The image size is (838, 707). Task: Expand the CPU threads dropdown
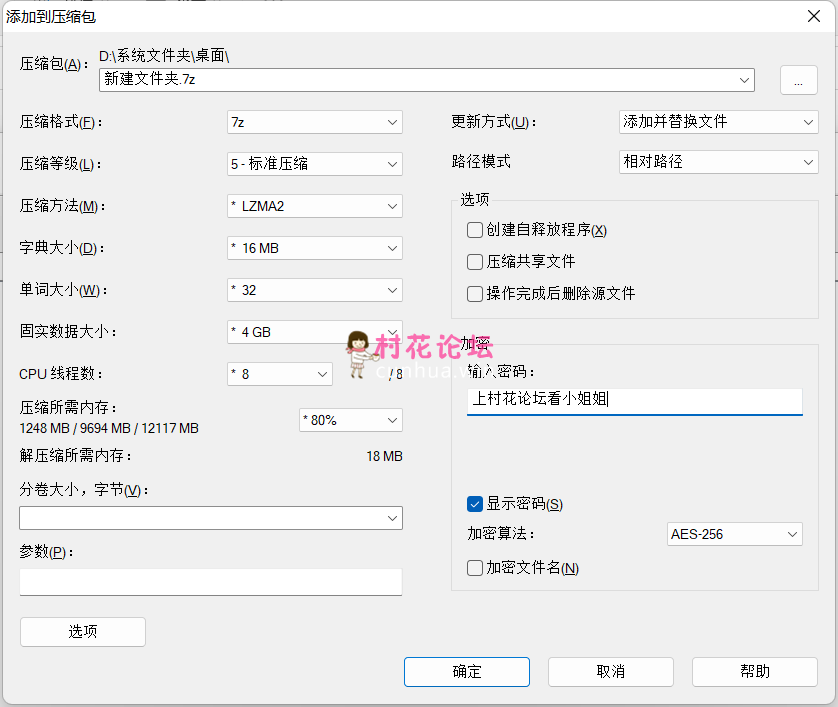pos(279,374)
